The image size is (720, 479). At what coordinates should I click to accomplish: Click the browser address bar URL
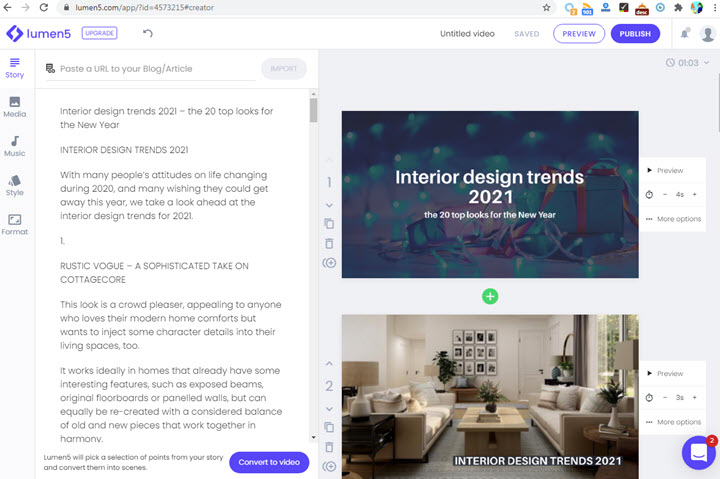(144, 7)
